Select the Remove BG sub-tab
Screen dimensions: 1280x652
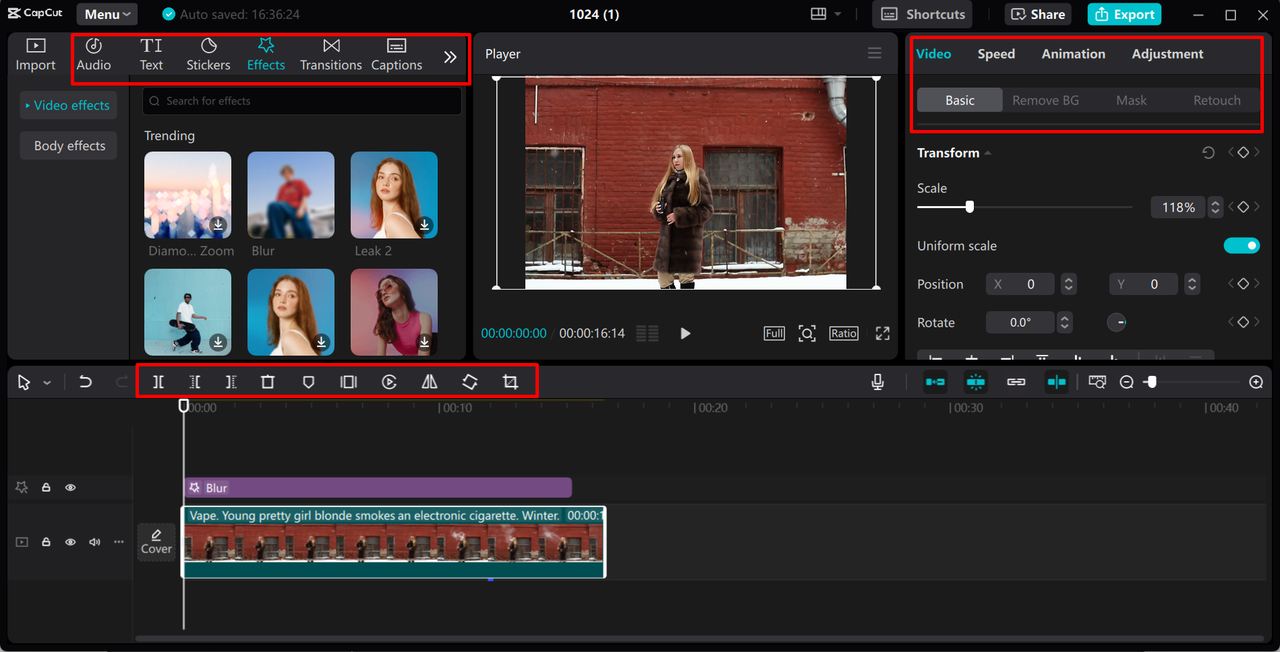[x=1045, y=100]
